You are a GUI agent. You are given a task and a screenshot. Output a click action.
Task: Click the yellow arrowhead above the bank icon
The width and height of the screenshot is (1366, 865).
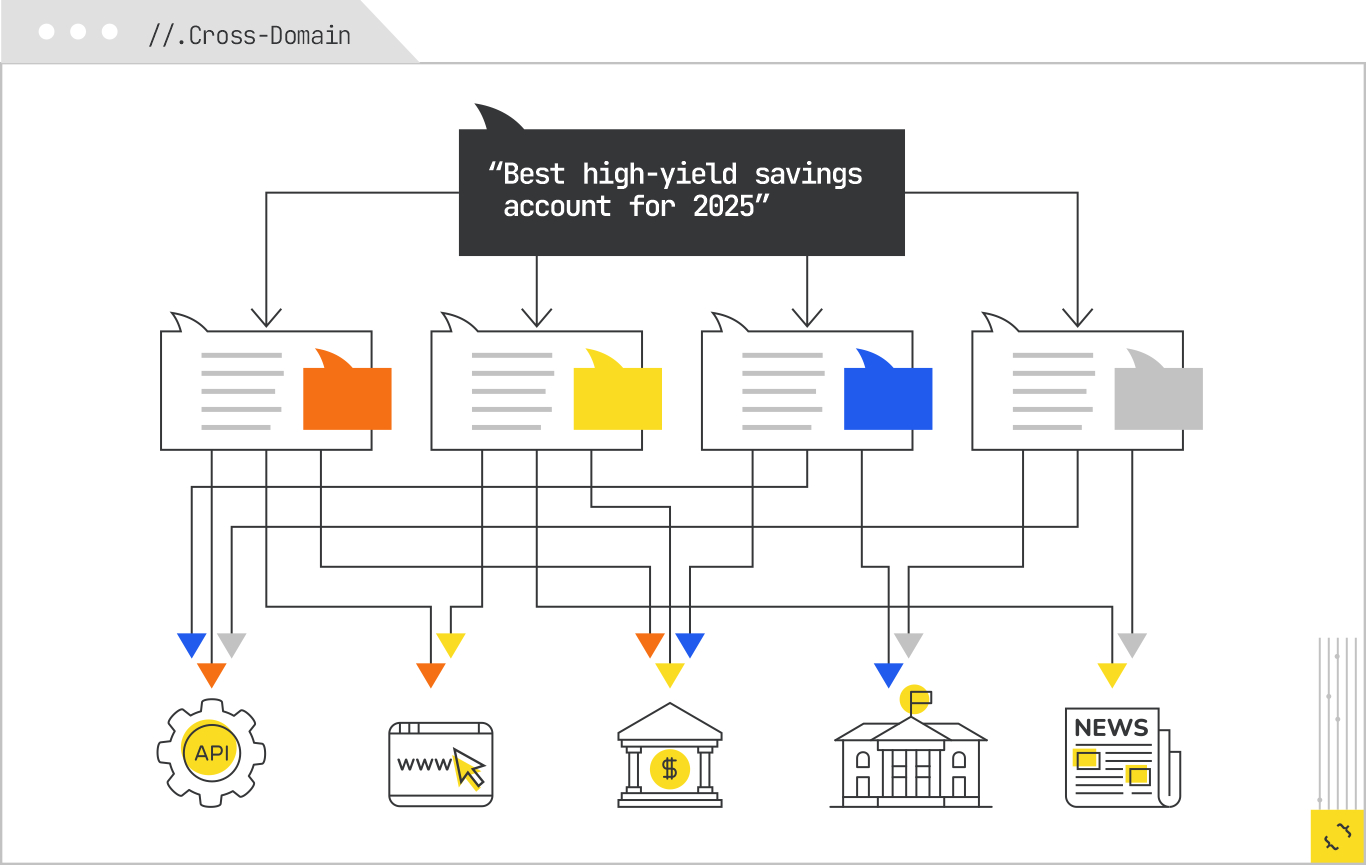click(x=669, y=674)
